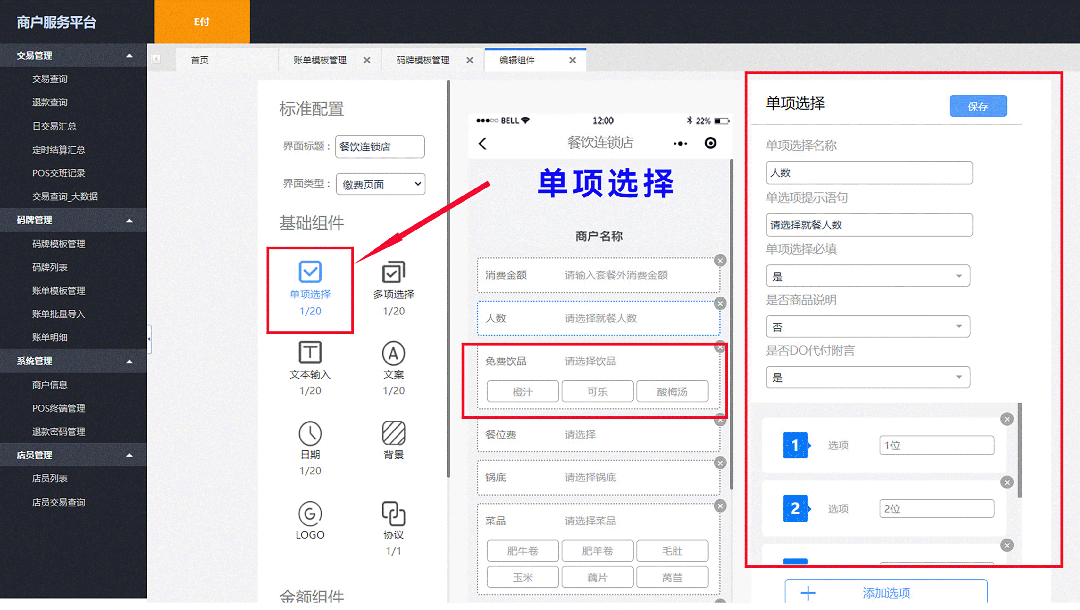The width and height of the screenshot is (1080, 610).
Task: Click the plus icon of 添加选项
Action: (808, 593)
